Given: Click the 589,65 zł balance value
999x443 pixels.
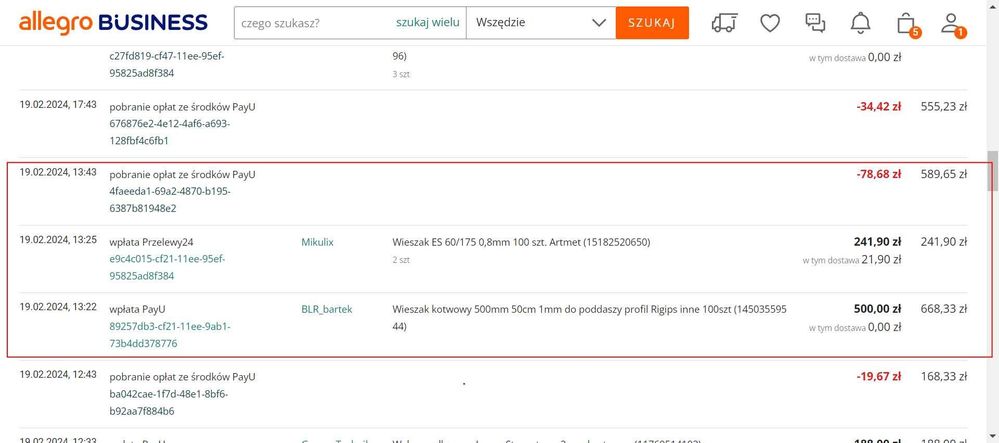Looking at the screenshot, I should (944, 174).
